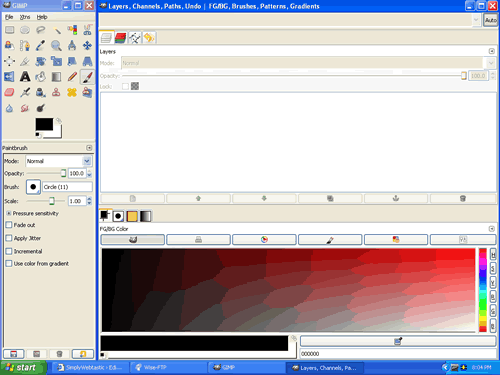Select the Text tool
The image size is (500, 375).
coord(25,77)
